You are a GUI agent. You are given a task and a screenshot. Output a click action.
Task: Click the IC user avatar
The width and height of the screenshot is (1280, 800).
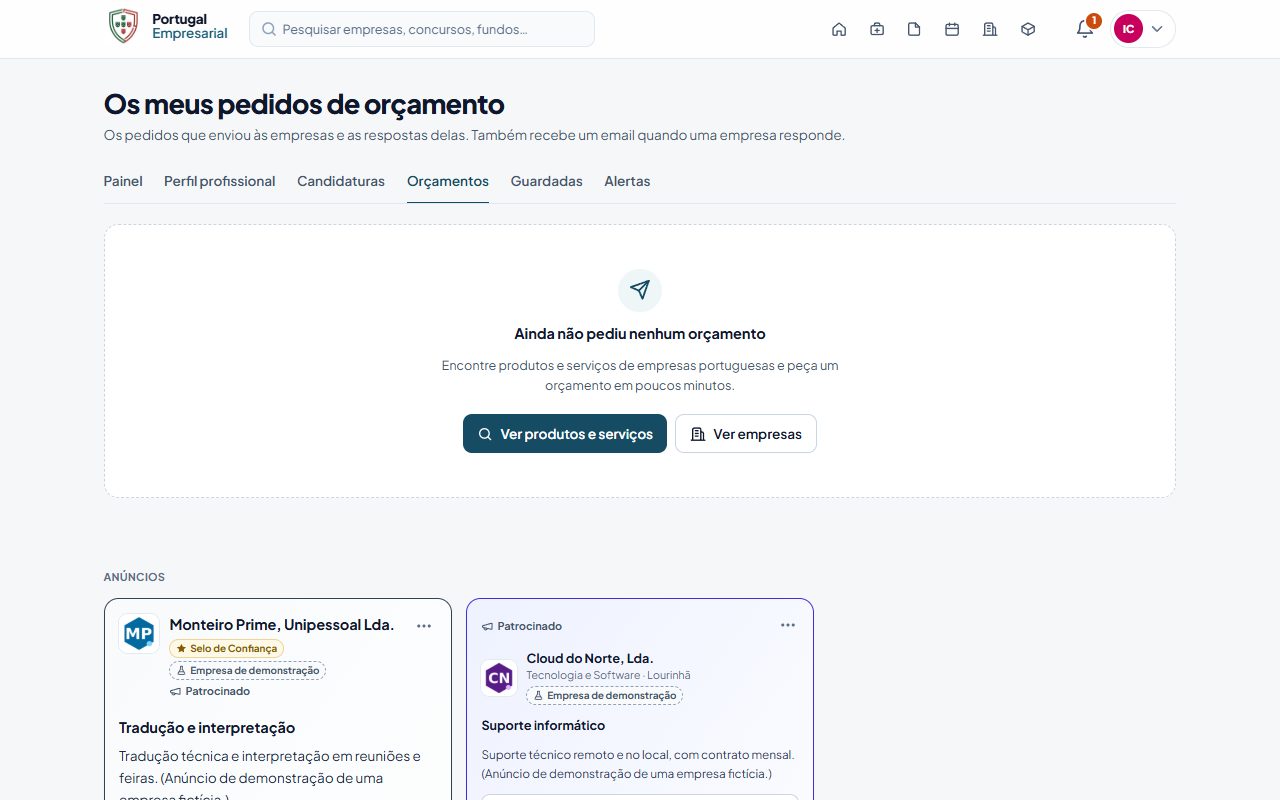1128,29
